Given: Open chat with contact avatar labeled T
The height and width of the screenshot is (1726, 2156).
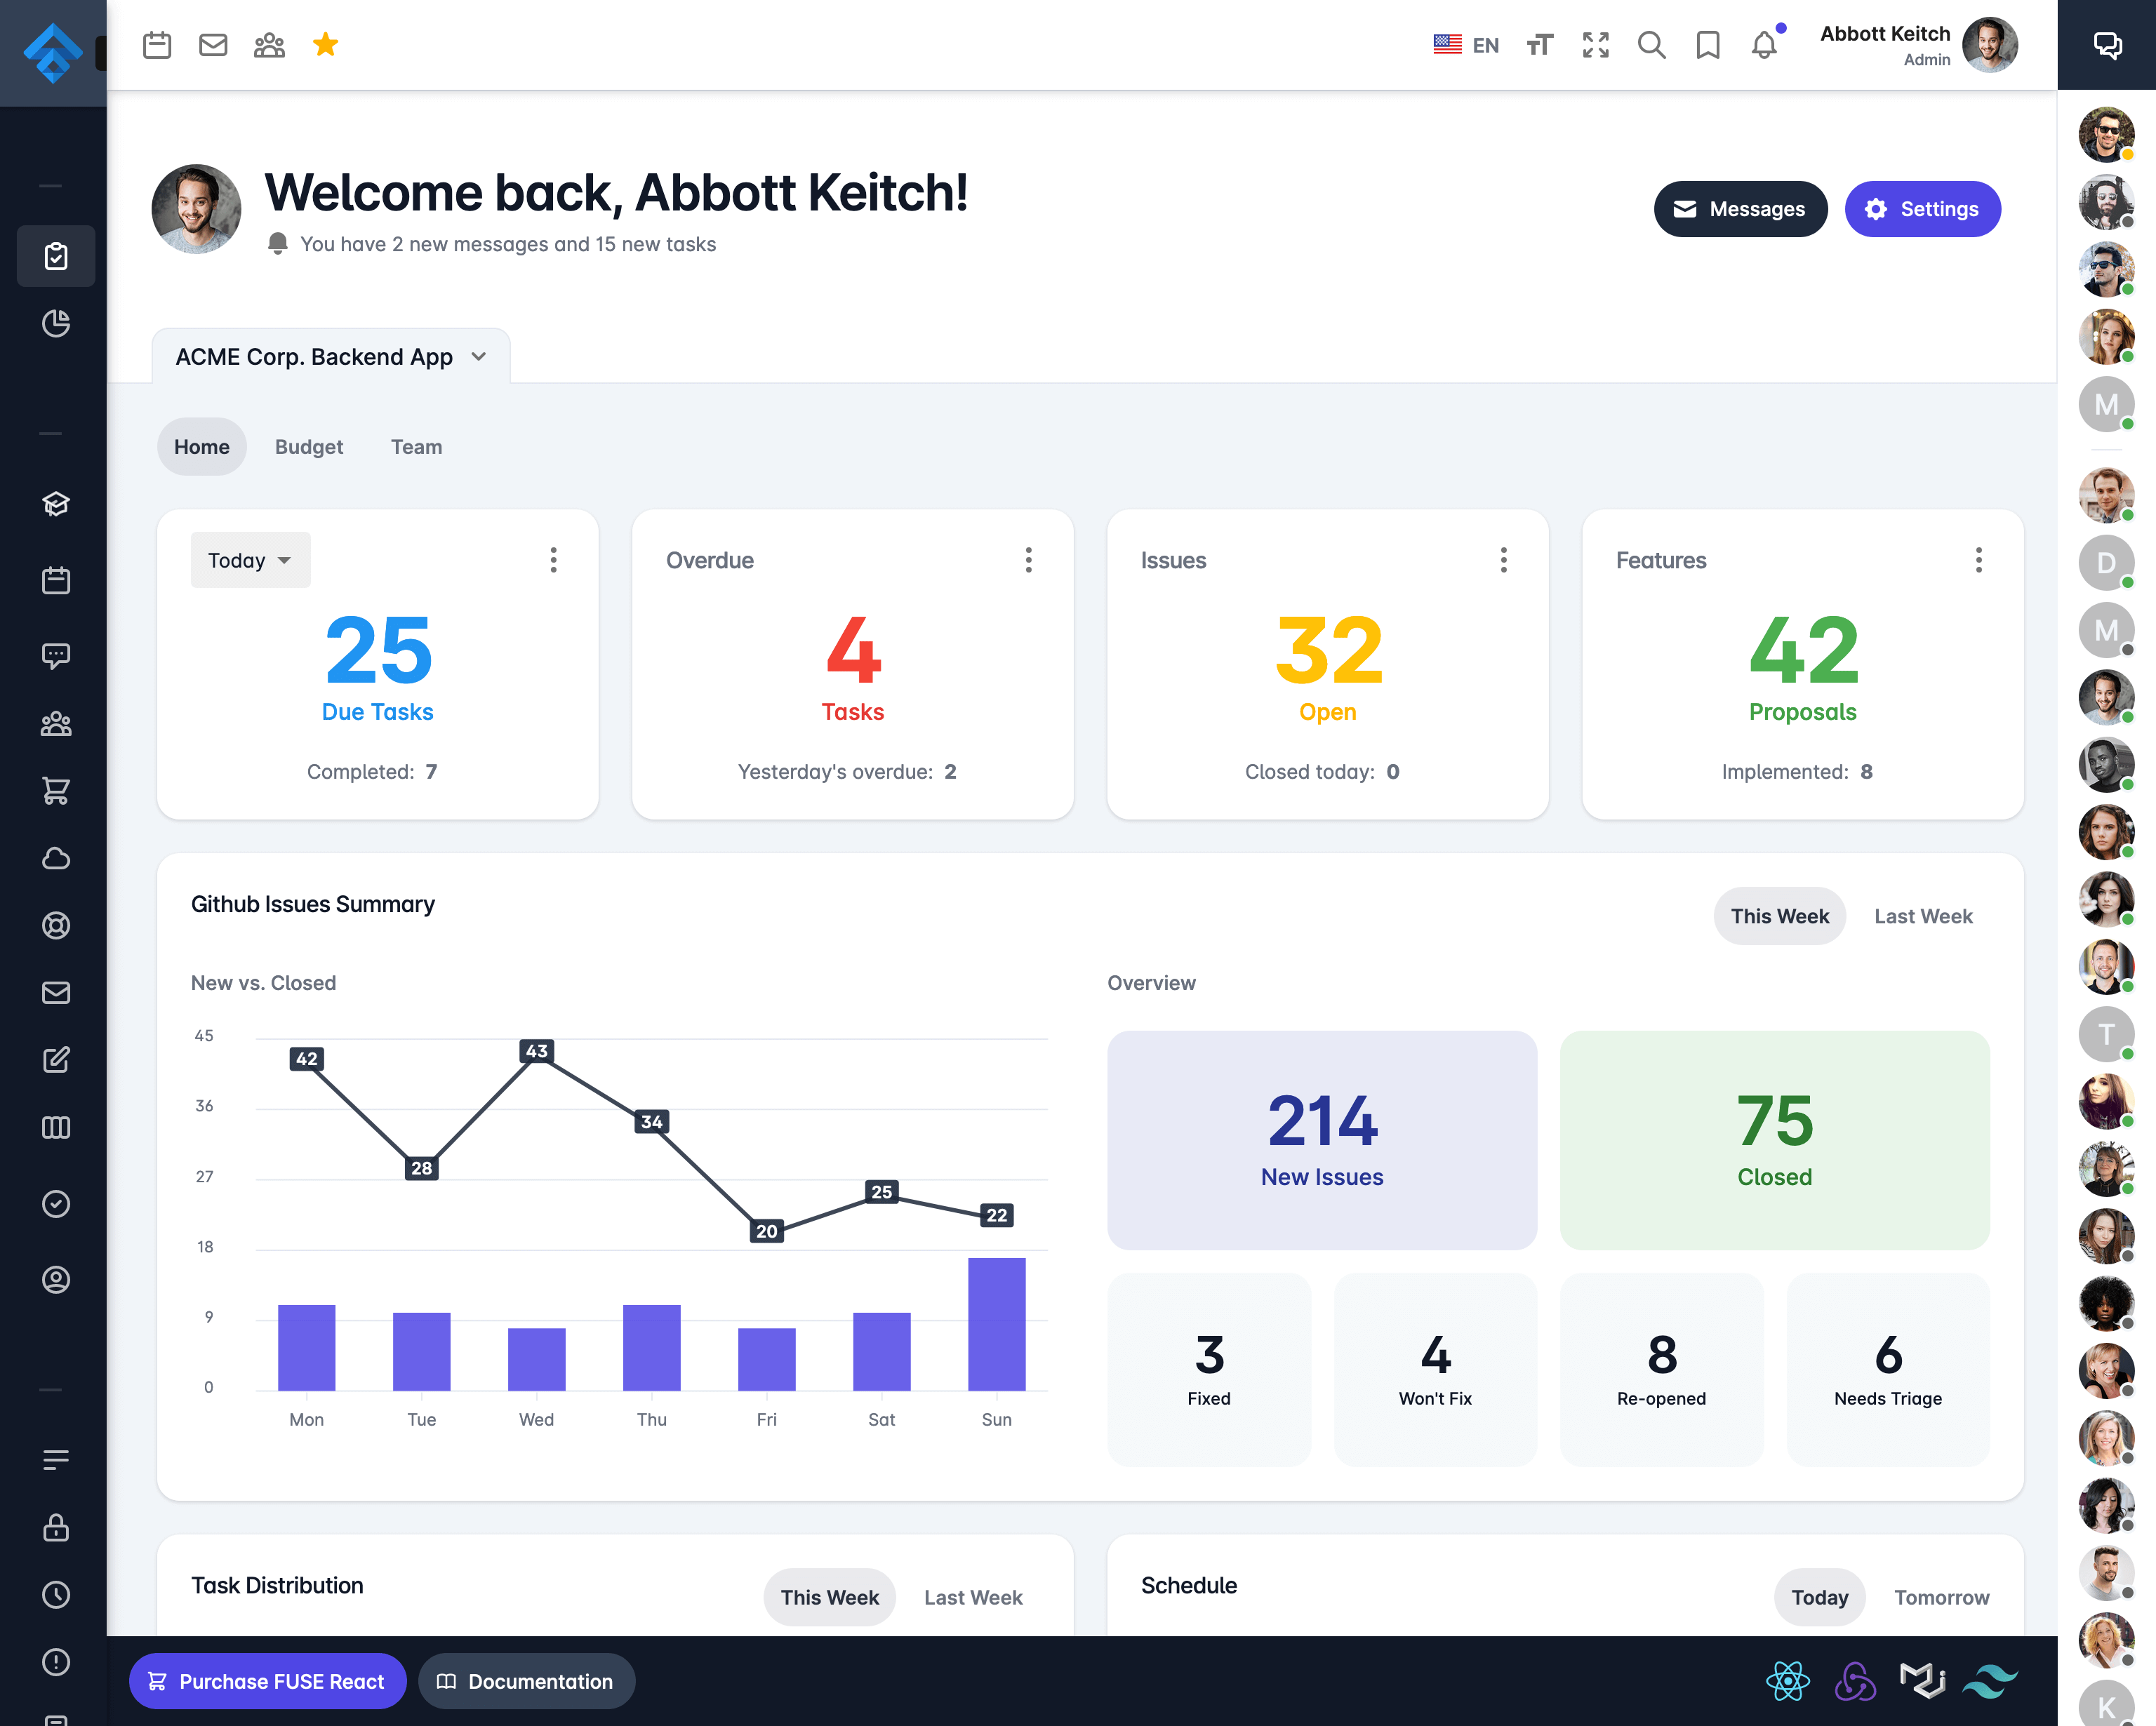Looking at the screenshot, I should [x=2106, y=1034].
